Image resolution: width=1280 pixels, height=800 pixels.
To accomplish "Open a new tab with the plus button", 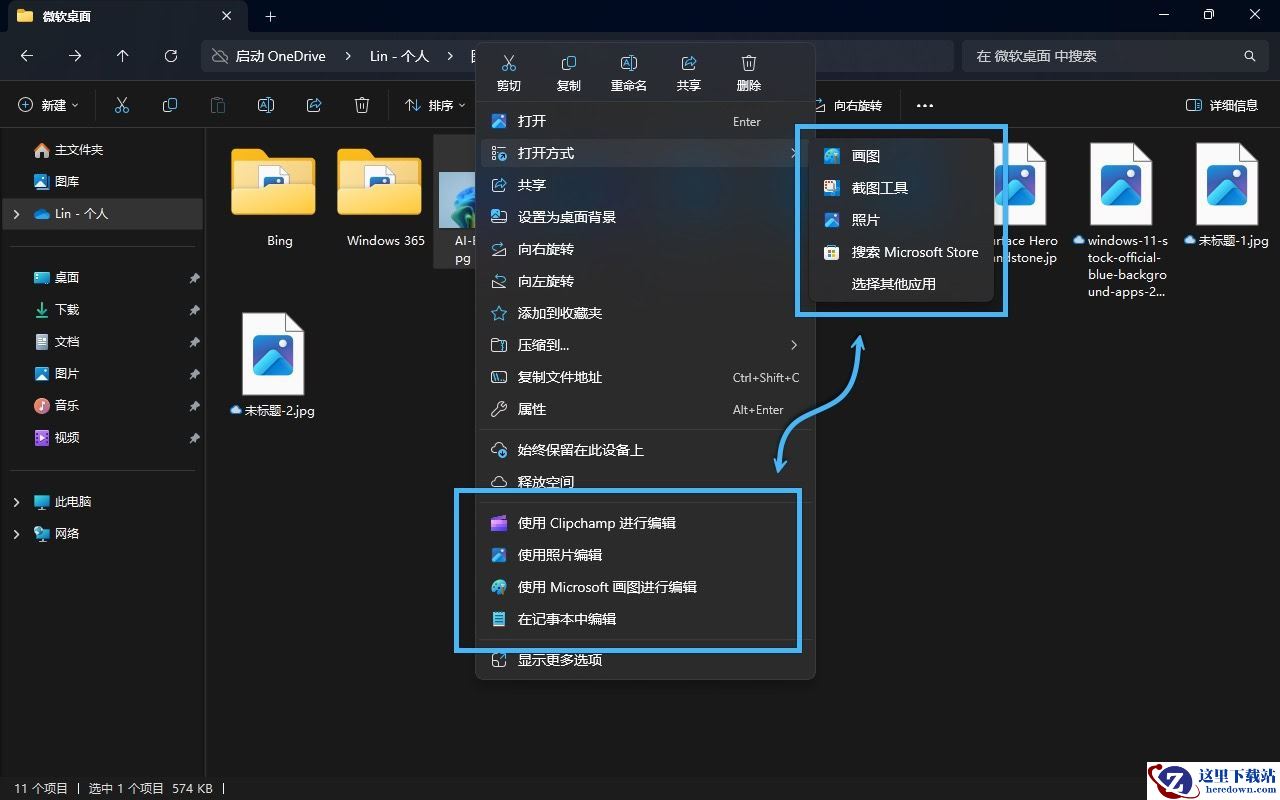I will pyautogui.click(x=270, y=16).
